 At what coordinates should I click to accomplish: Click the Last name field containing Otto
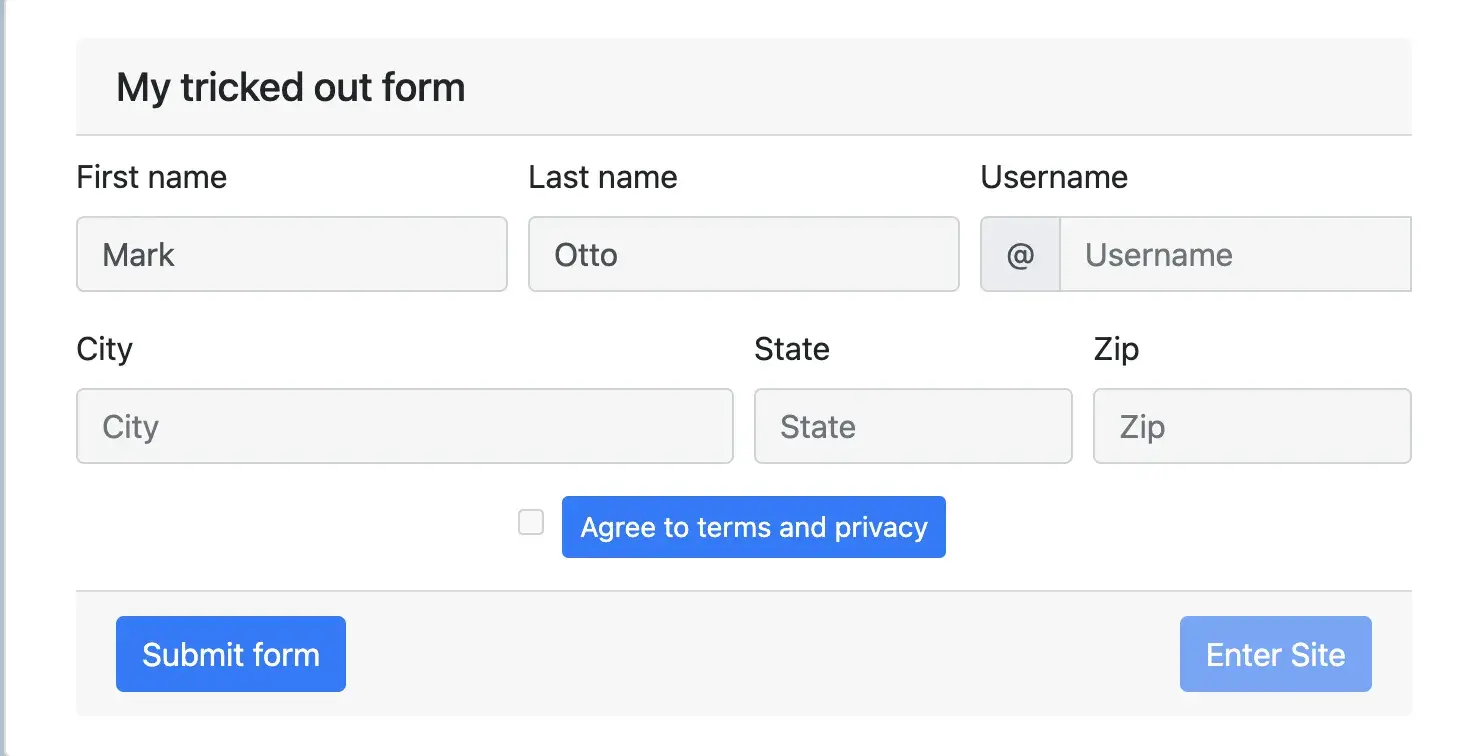[744, 255]
